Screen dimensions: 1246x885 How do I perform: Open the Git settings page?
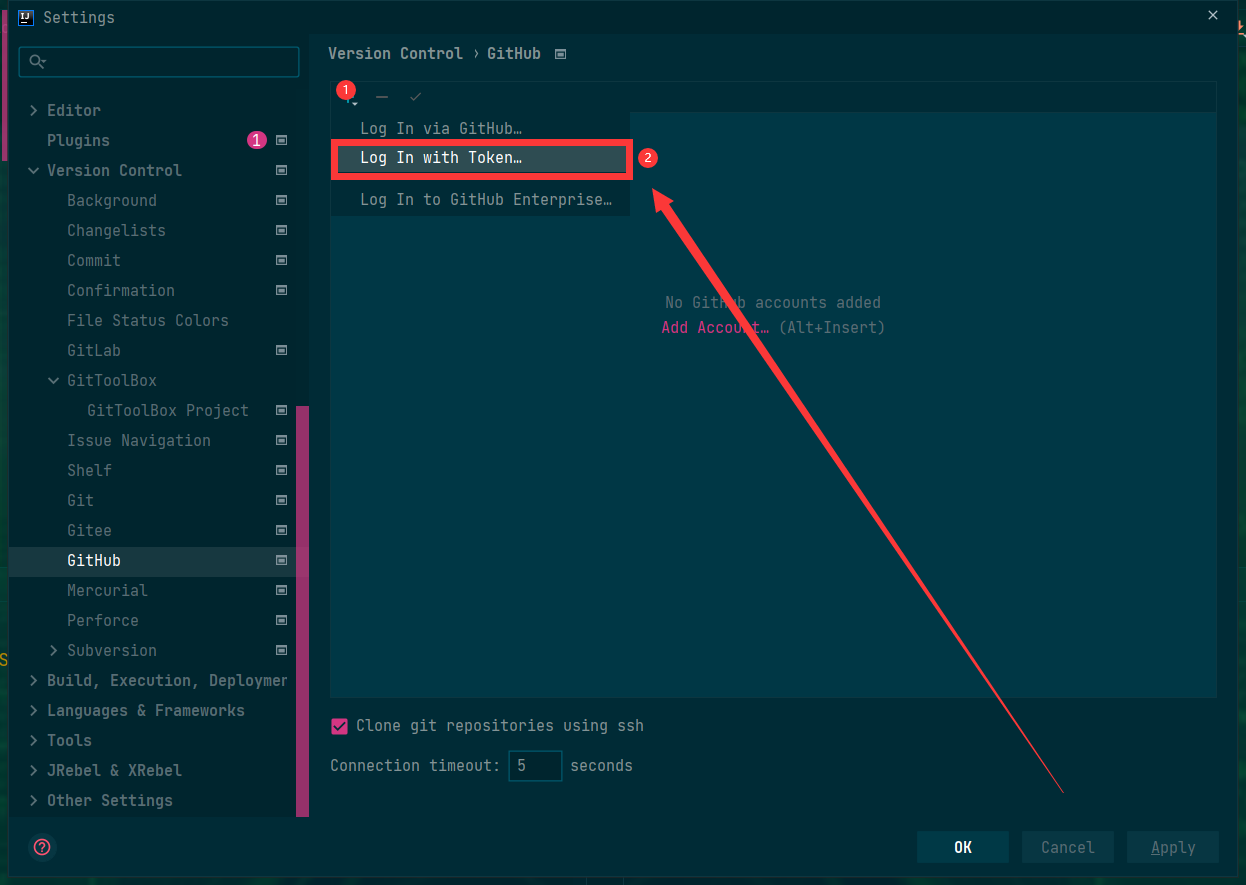click(80, 500)
